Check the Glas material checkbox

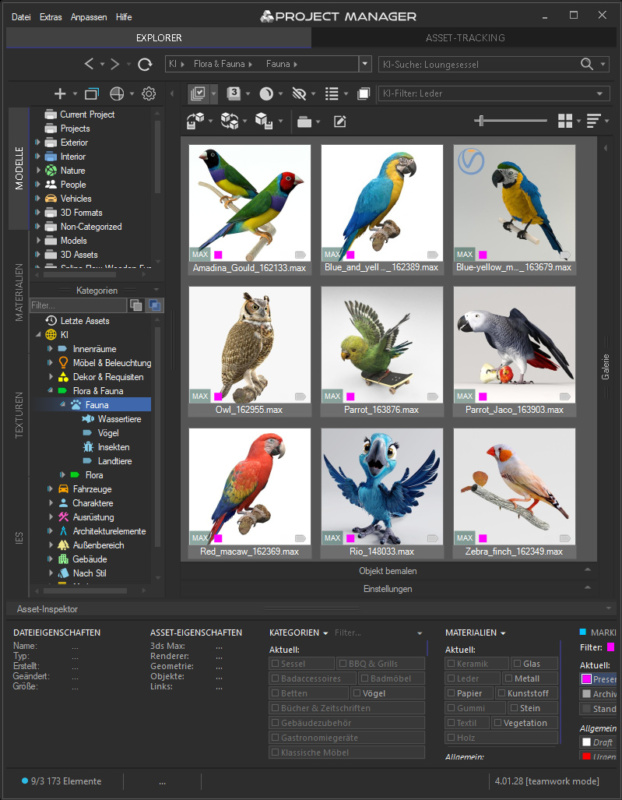(x=517, y=664)
